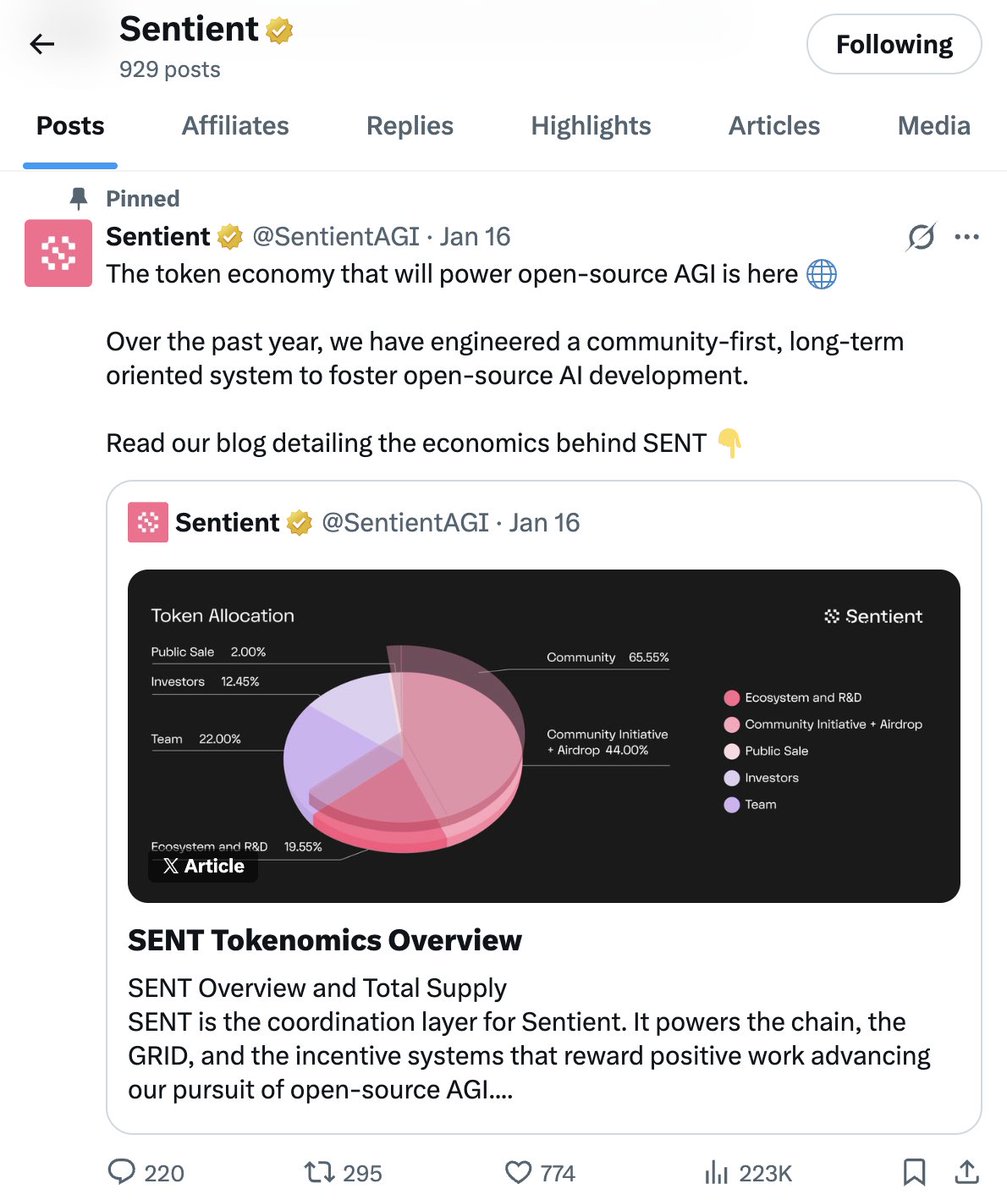Viewport: 1007px width, 1200px height.
Task: Like the pinned post with heart icon
Action: (x=517, y=1172)
